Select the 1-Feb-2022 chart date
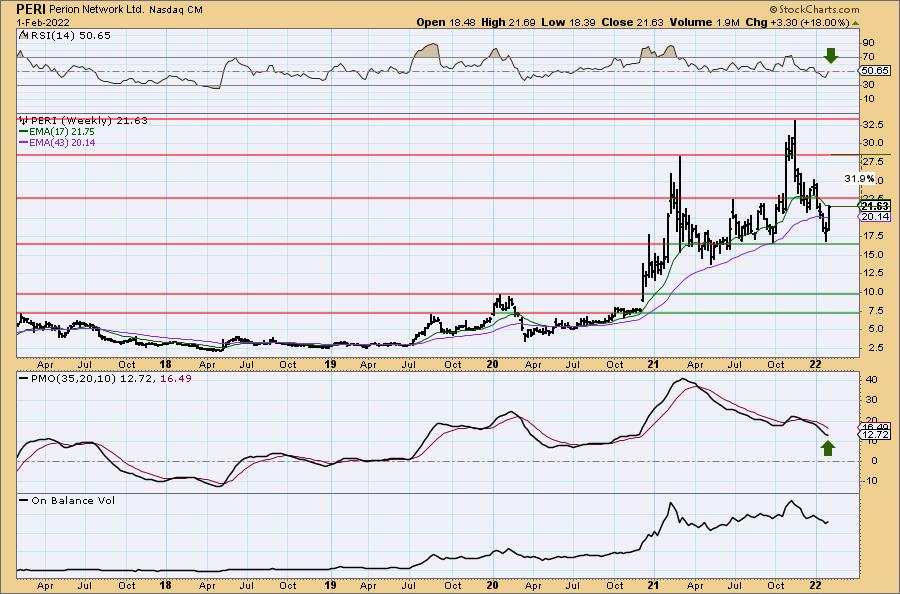The width and height of the screenshot is (900, 594). coord(43,22)
